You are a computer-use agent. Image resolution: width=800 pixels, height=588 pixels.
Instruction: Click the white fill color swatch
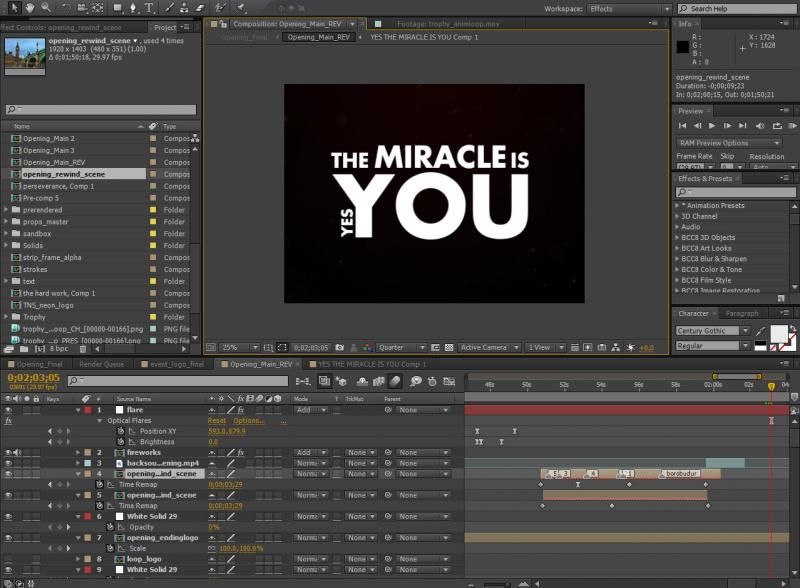(x=779, y=334)
